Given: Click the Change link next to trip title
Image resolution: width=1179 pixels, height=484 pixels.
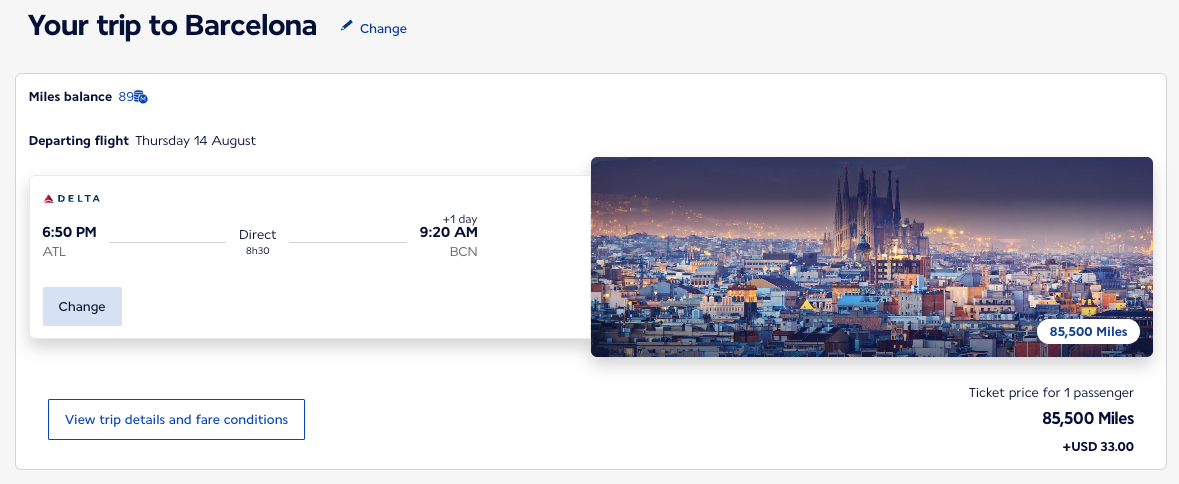Looking at the screenshot, I should [383, 29].
